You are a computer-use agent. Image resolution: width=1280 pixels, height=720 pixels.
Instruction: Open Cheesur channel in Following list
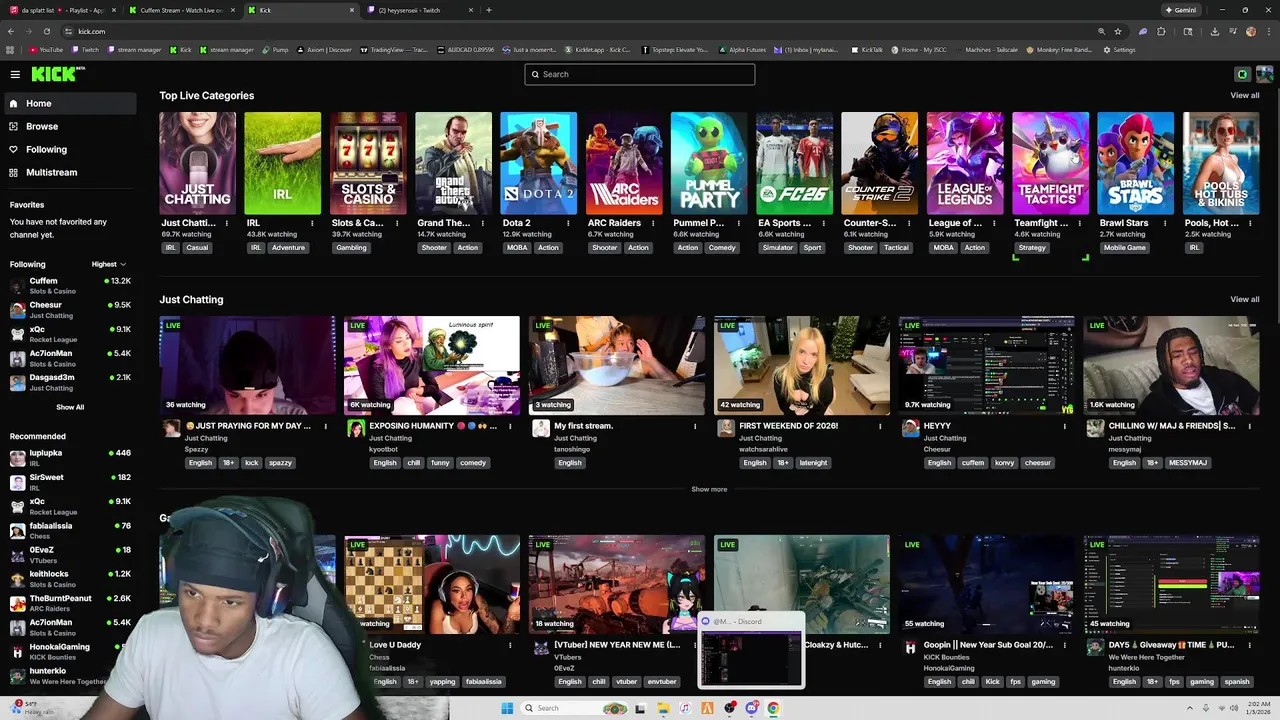(x=70, y=309)
